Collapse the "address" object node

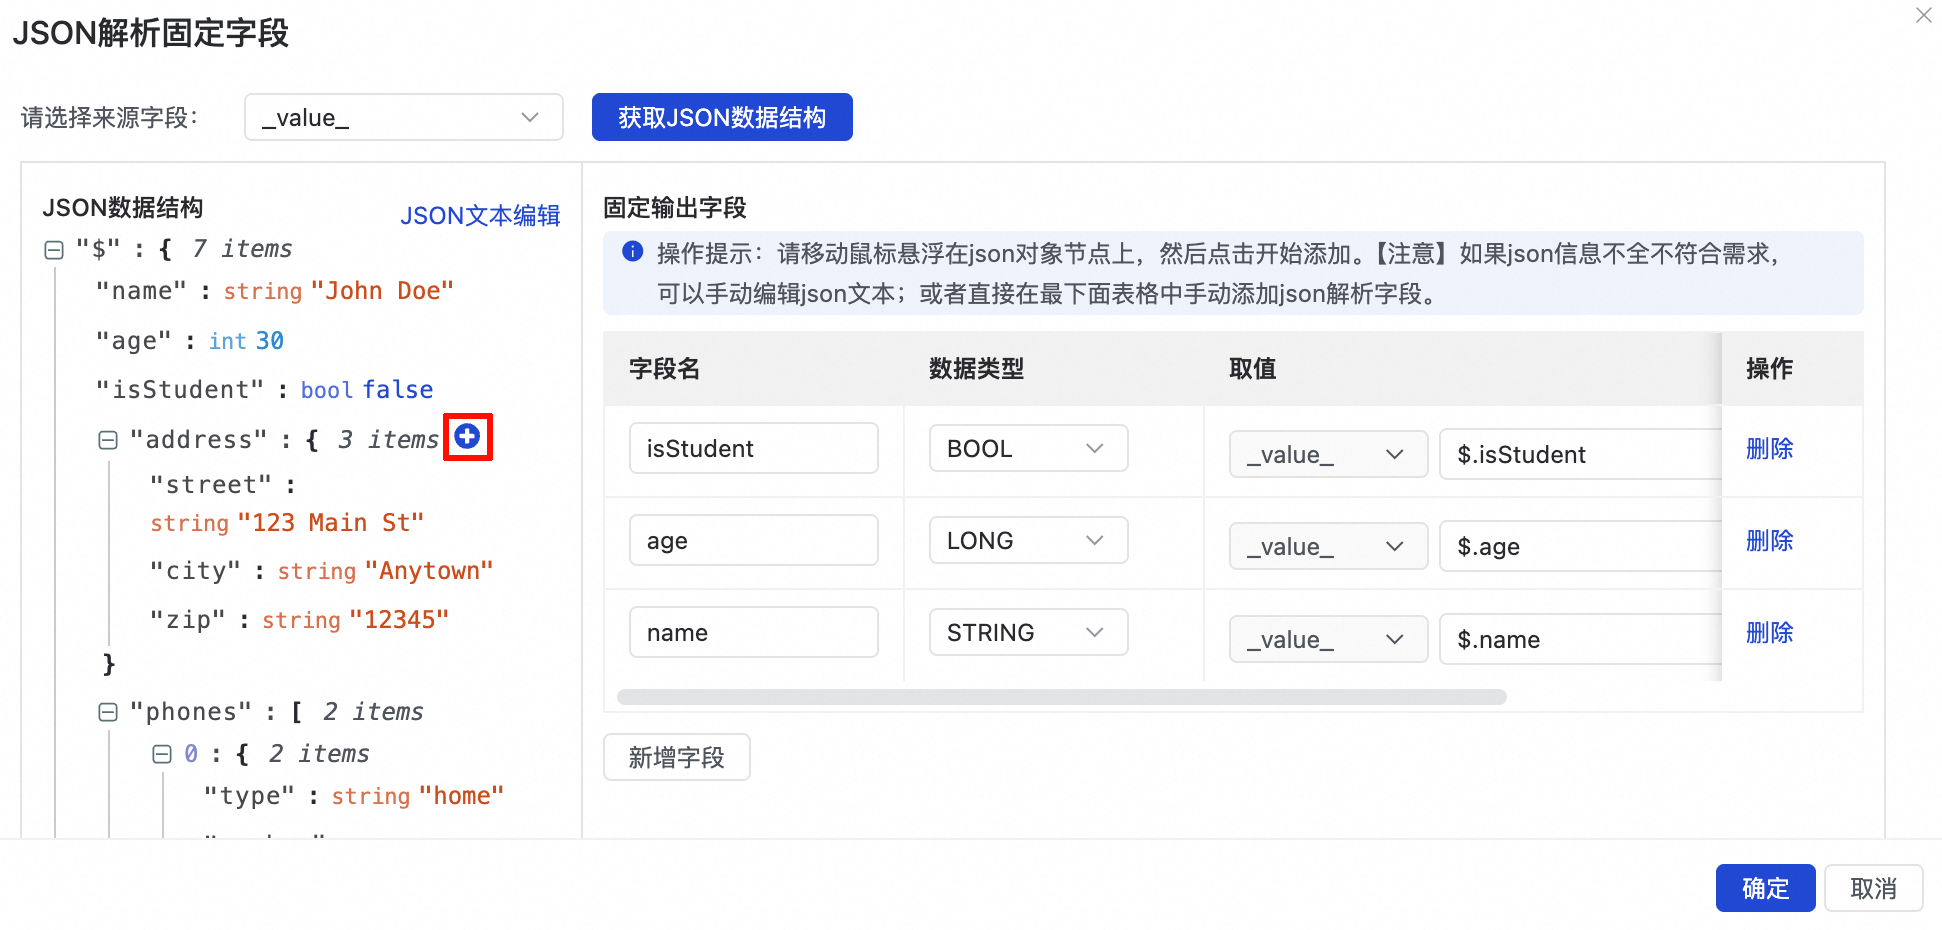(108, 440)
